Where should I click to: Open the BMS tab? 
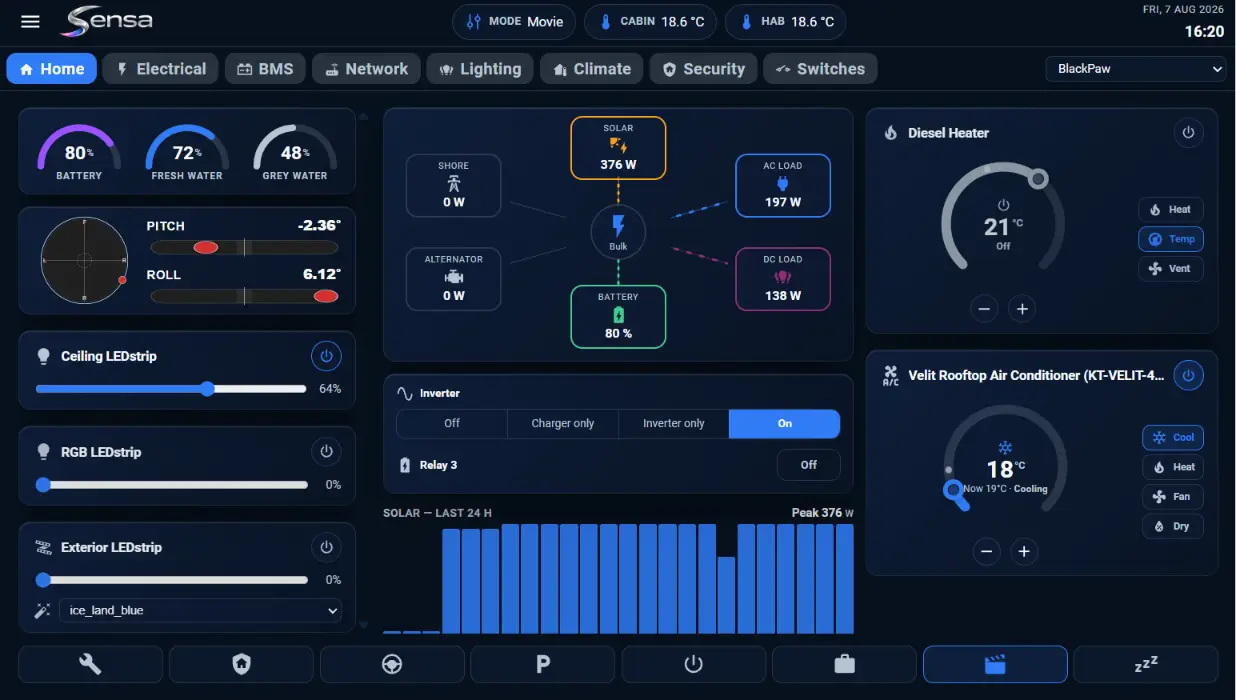tap(265, 69)
